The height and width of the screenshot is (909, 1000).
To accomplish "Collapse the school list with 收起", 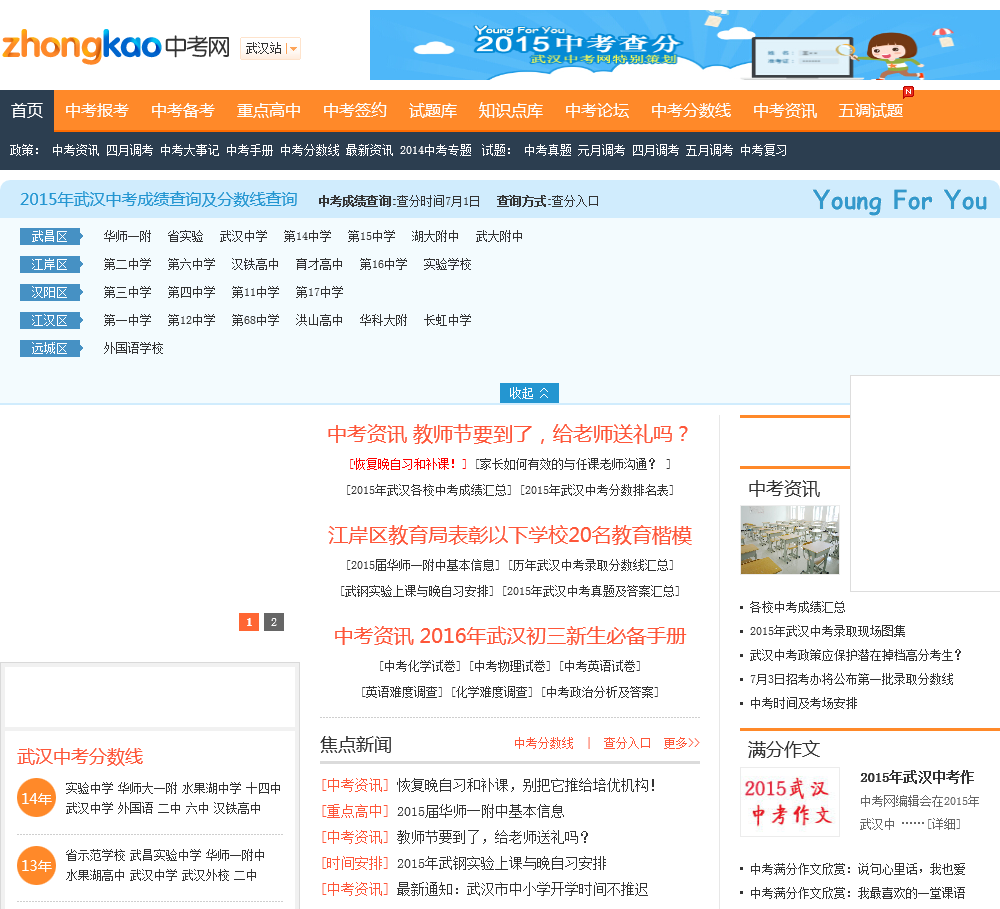I will (x=529, y=393).
